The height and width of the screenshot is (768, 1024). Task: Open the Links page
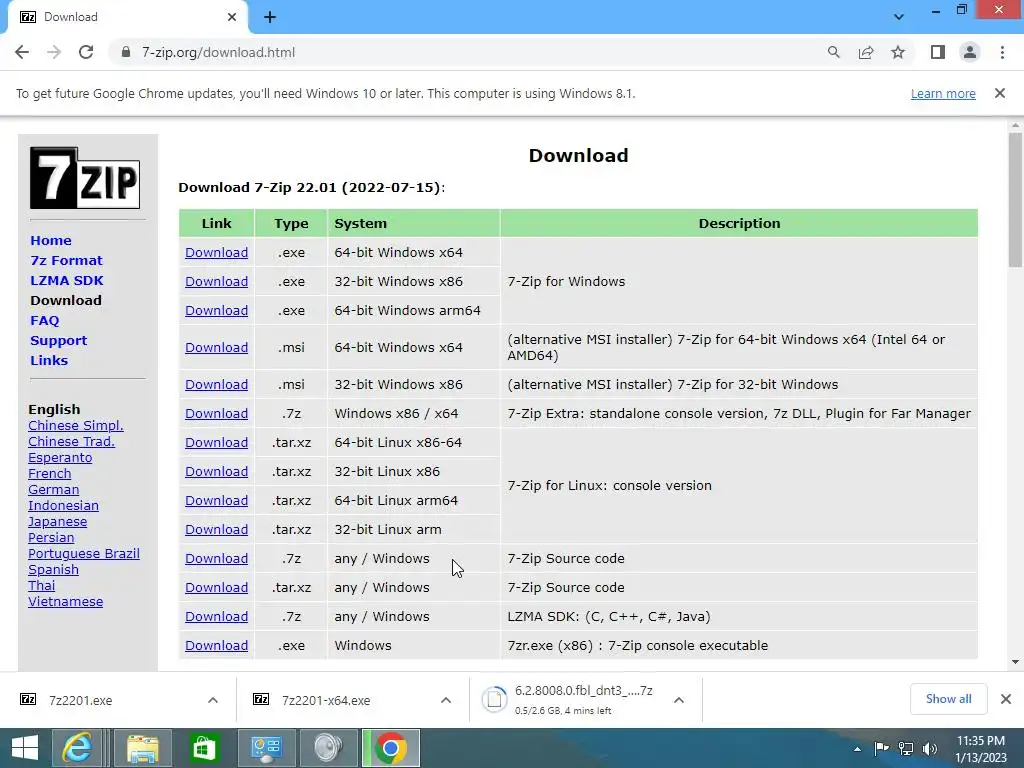(x=49, y=360)
